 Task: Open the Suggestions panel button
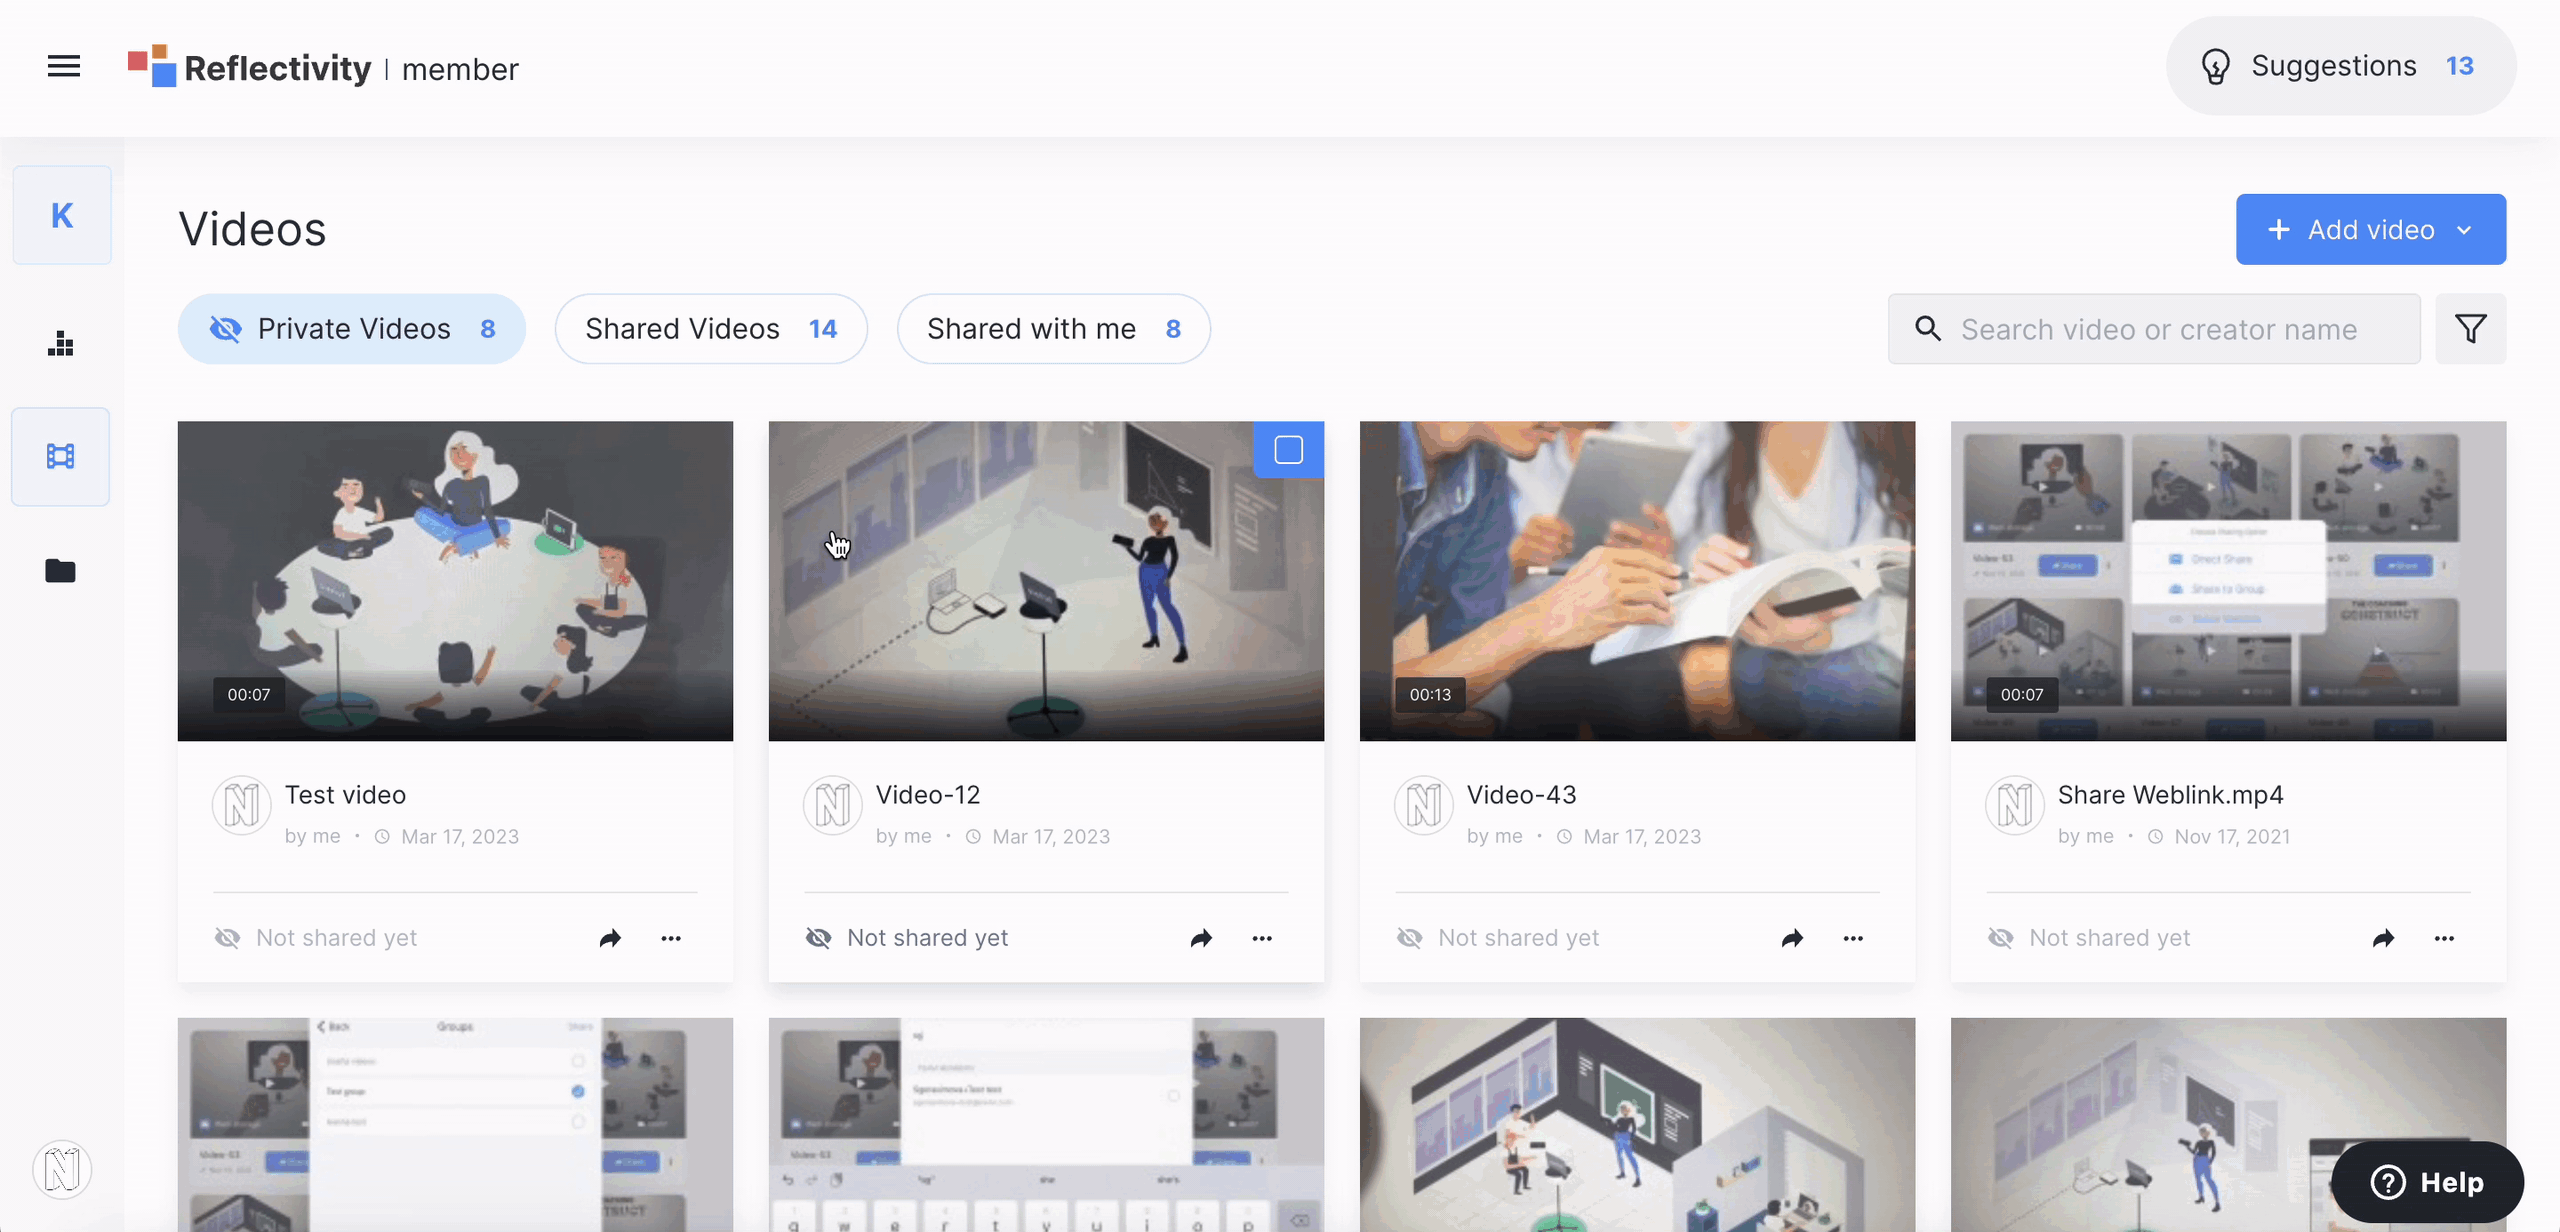click(x=2340, y=66)
